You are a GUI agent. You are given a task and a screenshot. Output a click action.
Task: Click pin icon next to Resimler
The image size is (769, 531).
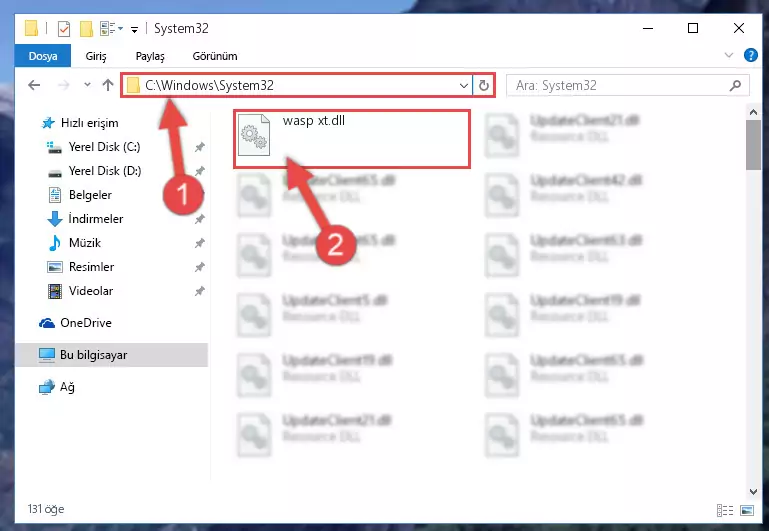pyautogui.click(x=200, y=267)
